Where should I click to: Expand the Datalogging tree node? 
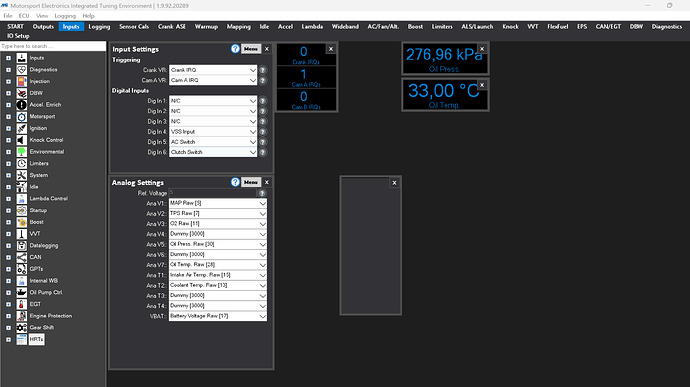[8, 246]
